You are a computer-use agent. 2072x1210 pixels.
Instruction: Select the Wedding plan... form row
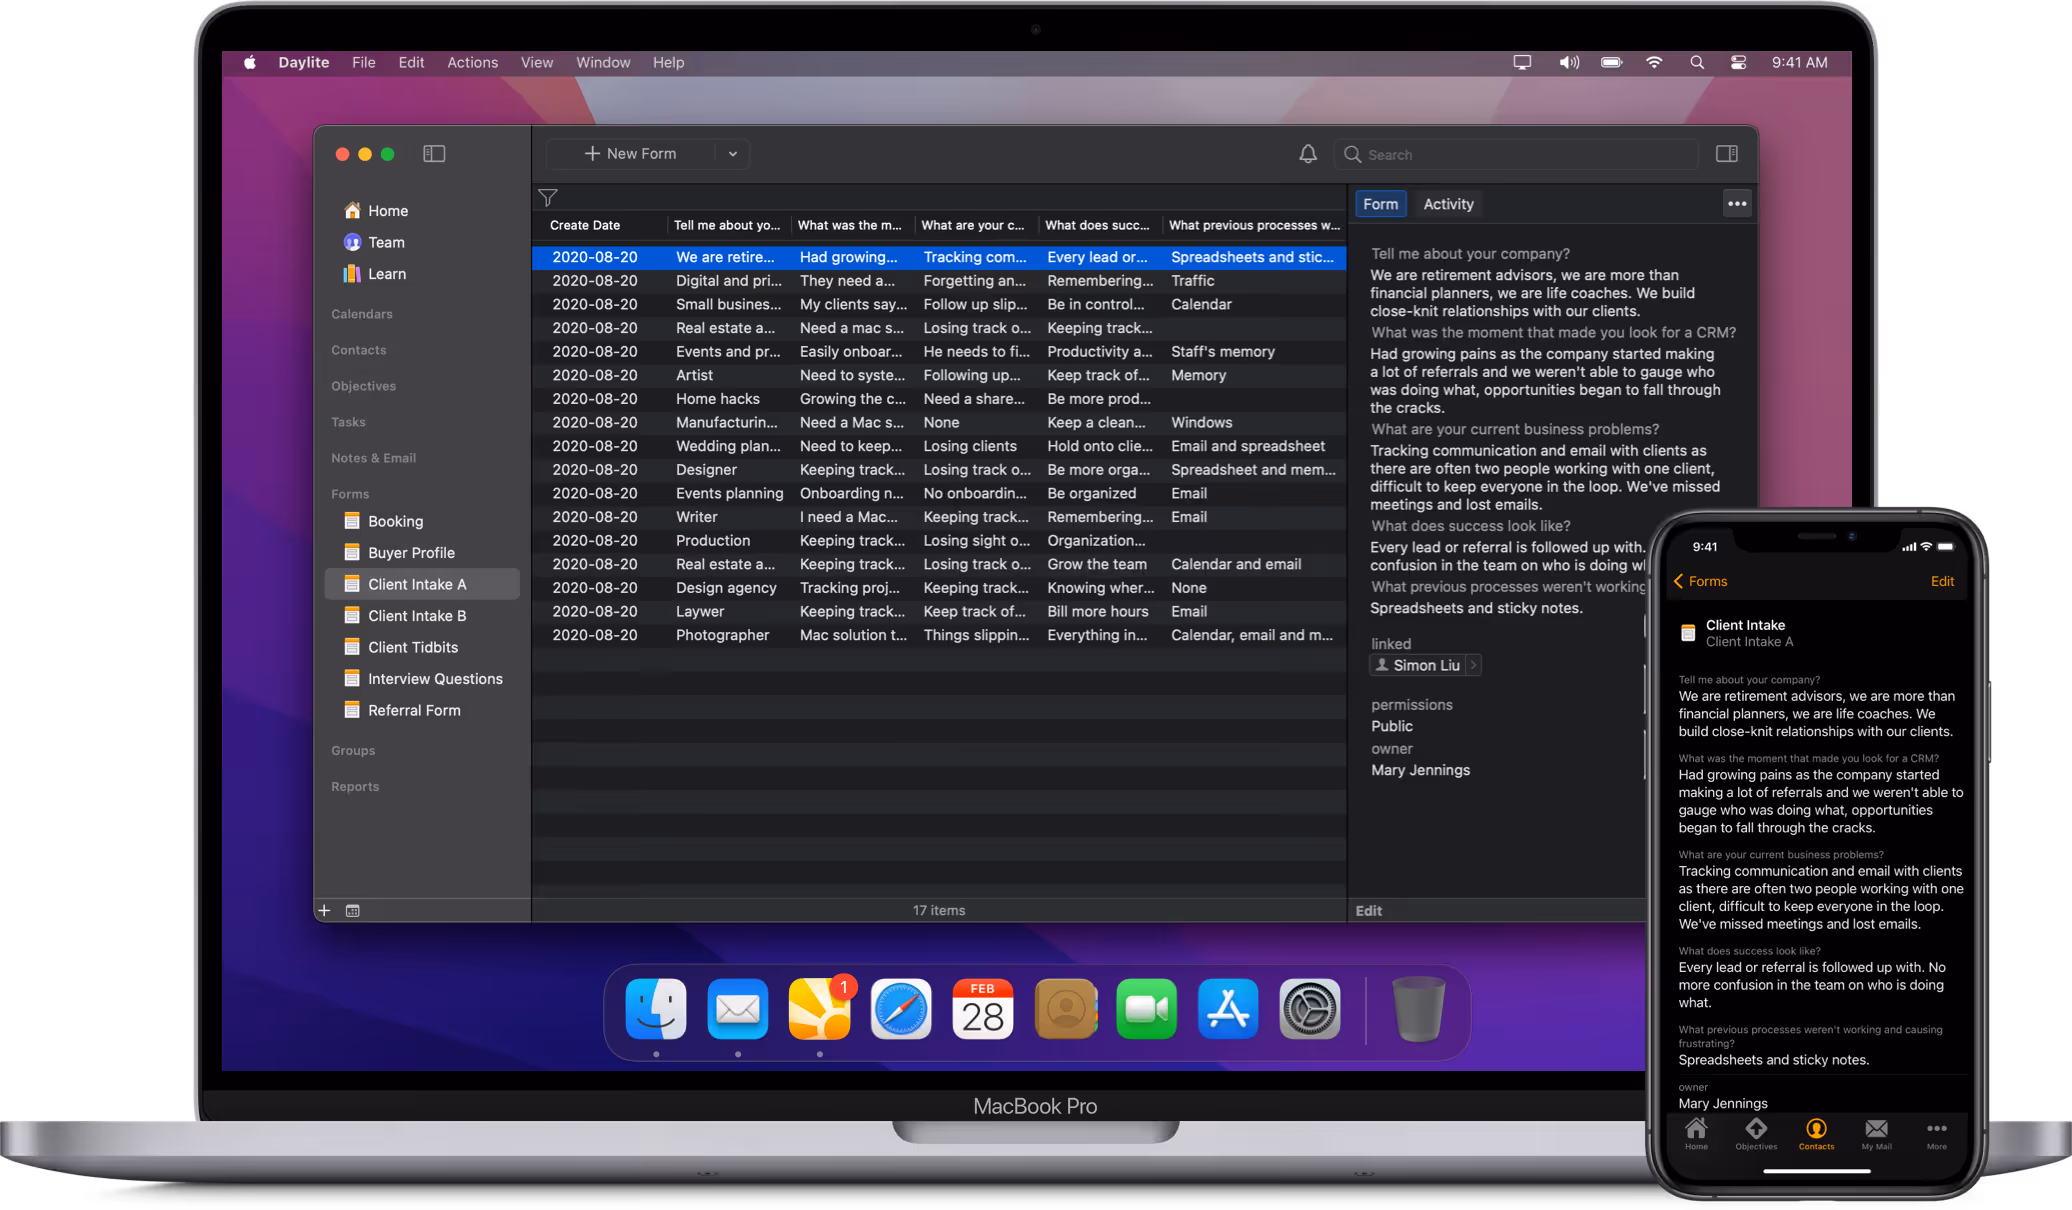938,446
